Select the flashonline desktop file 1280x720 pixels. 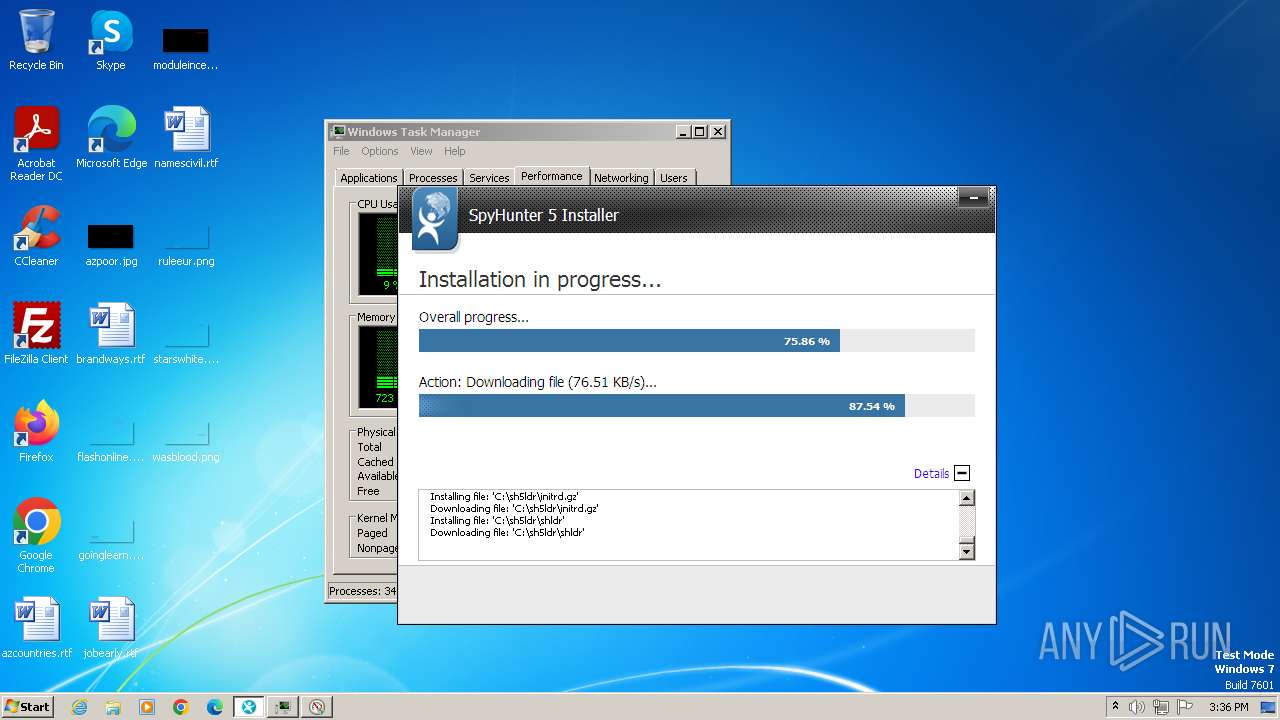[111, 441]
